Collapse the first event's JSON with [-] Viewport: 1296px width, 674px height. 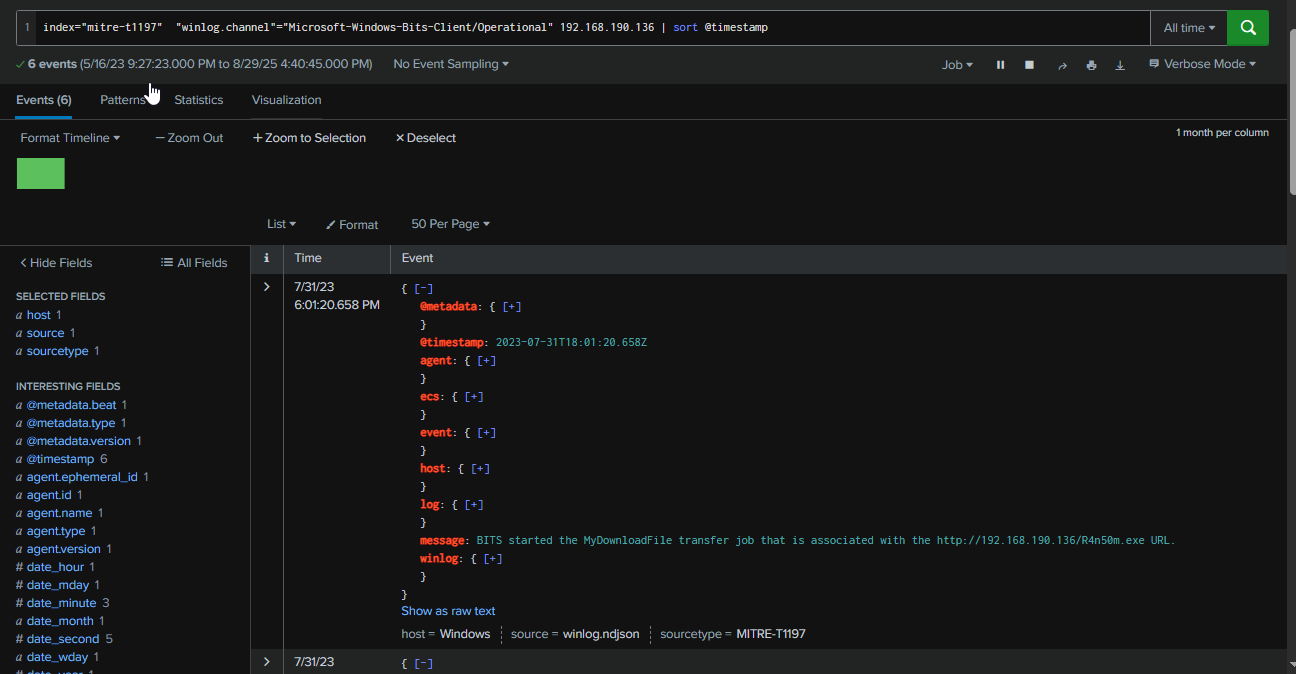(x=423, y=288)
